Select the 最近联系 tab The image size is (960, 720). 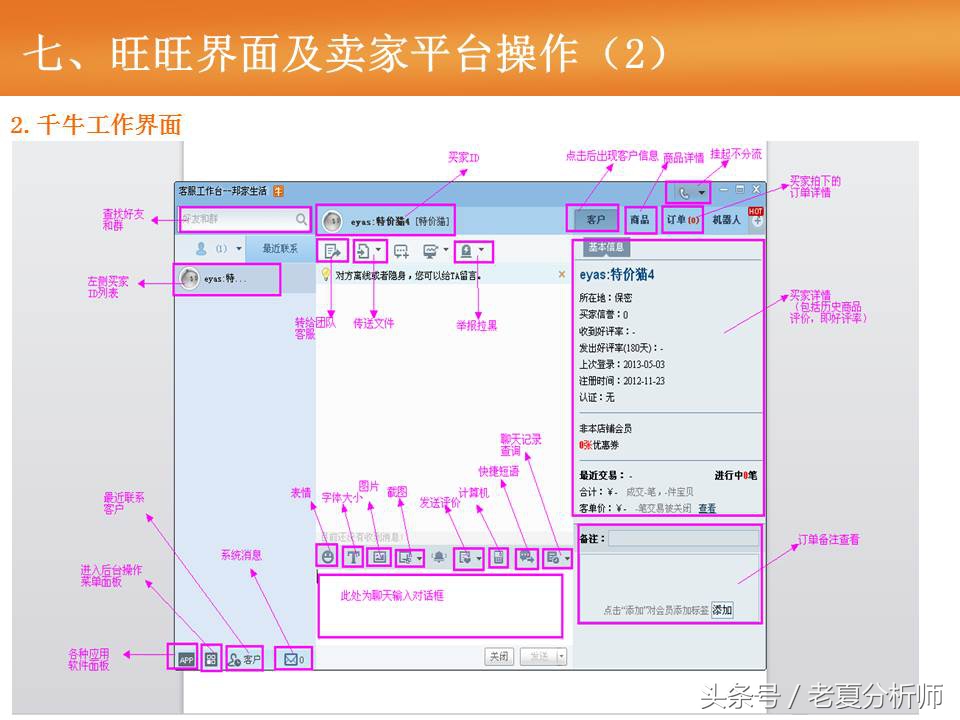point(279,248)
